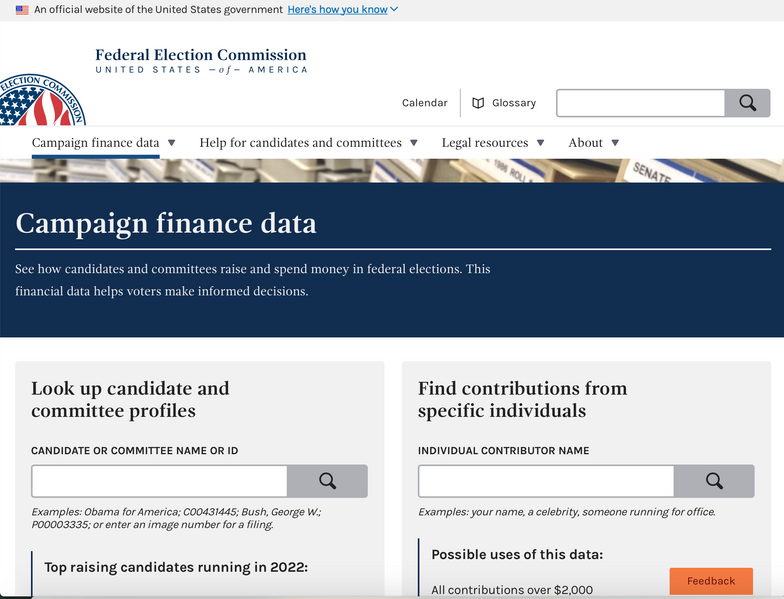This screenshot has width=784, height=599.
Task: Click the candidate or committee name field
Action: tap(159, 481)
